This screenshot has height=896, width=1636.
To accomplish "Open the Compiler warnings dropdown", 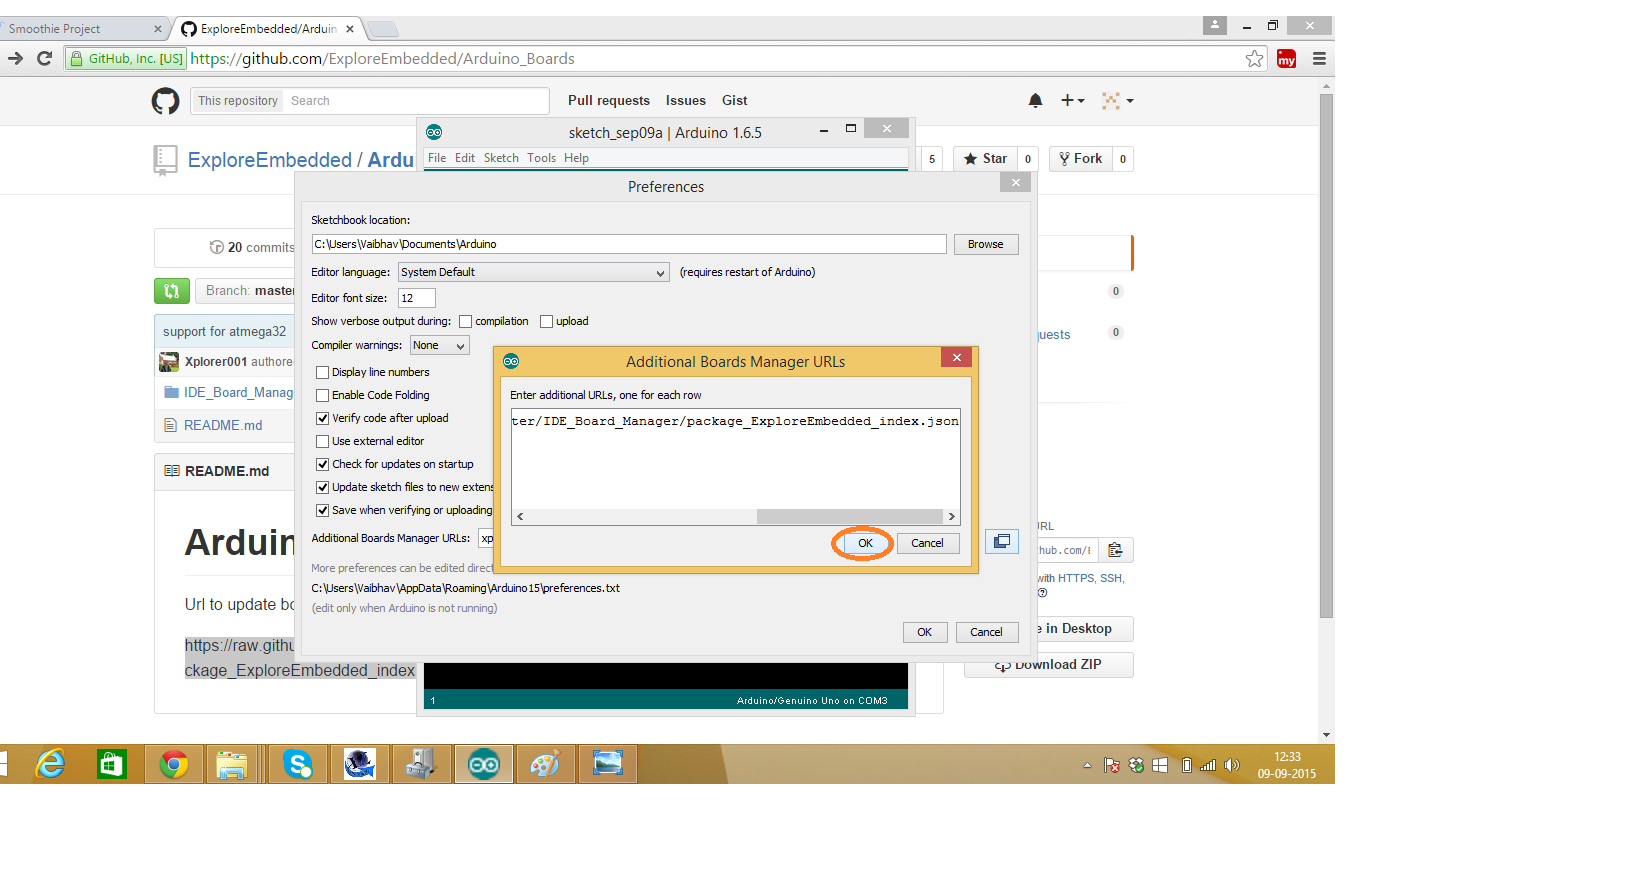I will pos(439,345).
